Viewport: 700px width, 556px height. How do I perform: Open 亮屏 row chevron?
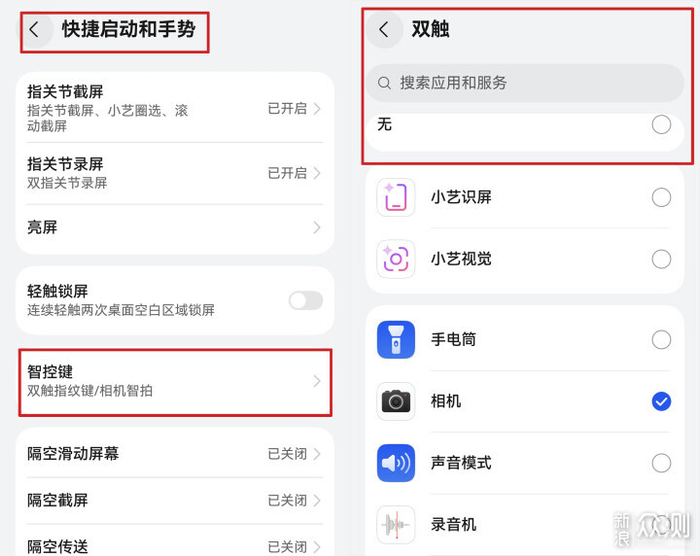click(317, 228)
